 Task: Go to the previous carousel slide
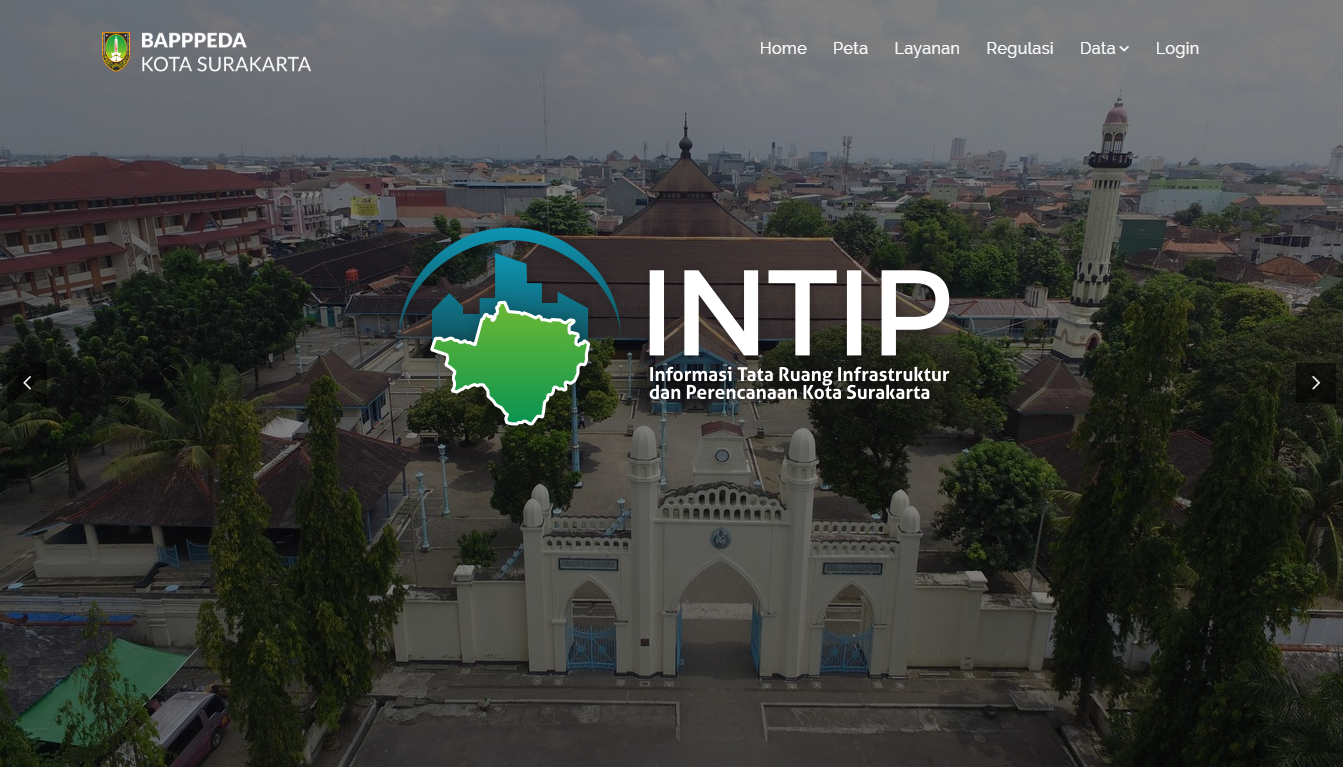pyautogui.click(x=27, y=383)
